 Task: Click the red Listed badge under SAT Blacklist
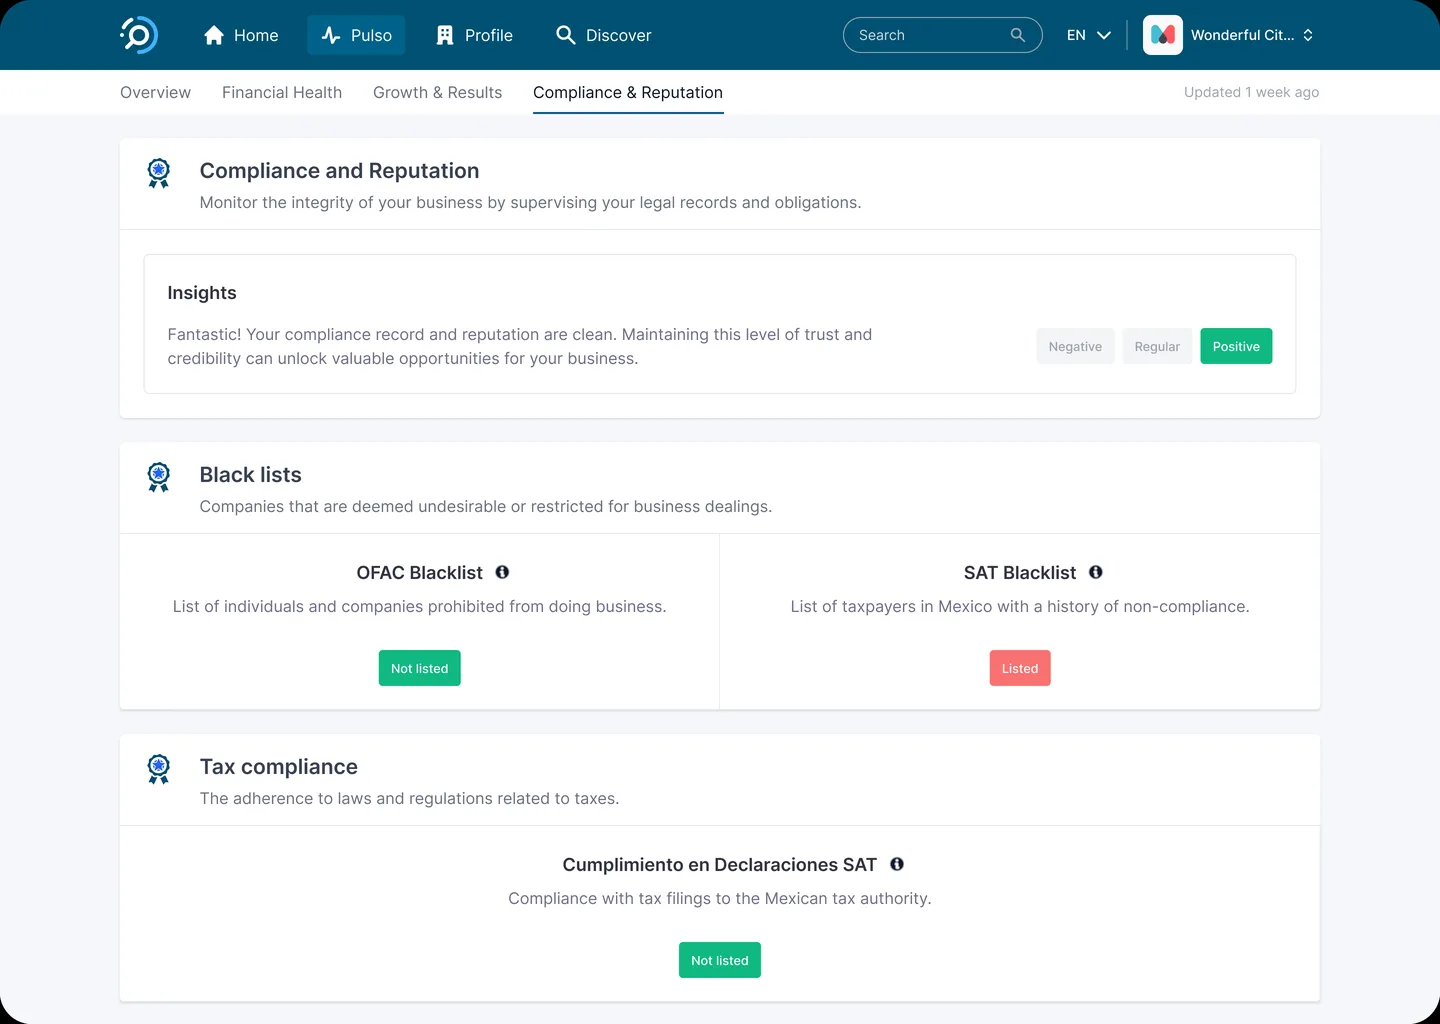point(1020,668)
